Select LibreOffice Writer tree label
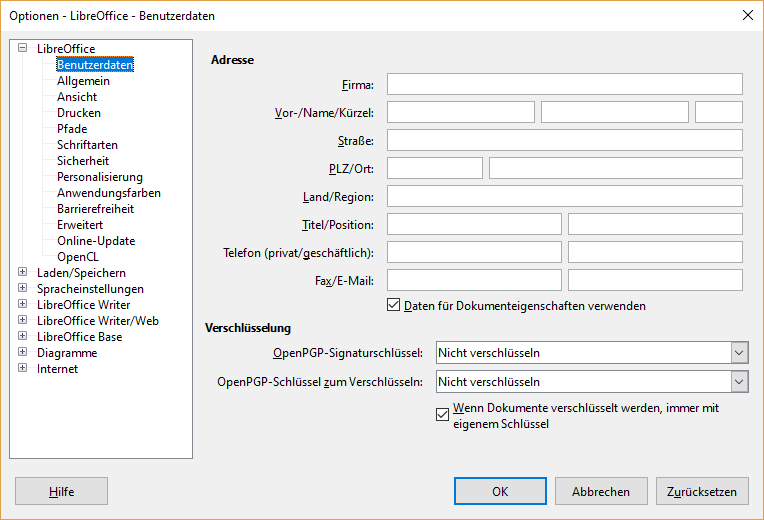Image resolution: width=764 pixels, height=520 pixels. coord(83,305)
